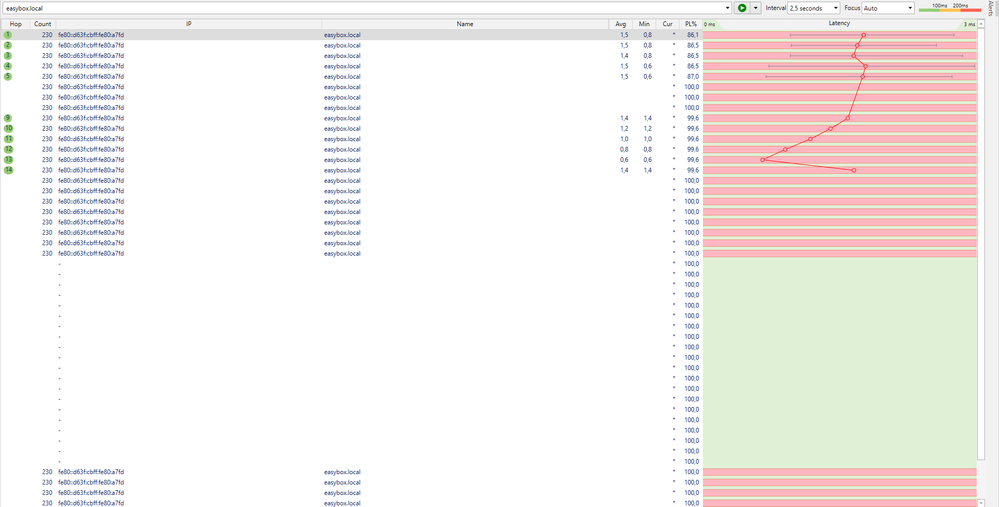Click the 3 ms label on the latency scale
The height and width of the screenshot is (507, 999).
(969, 24)
